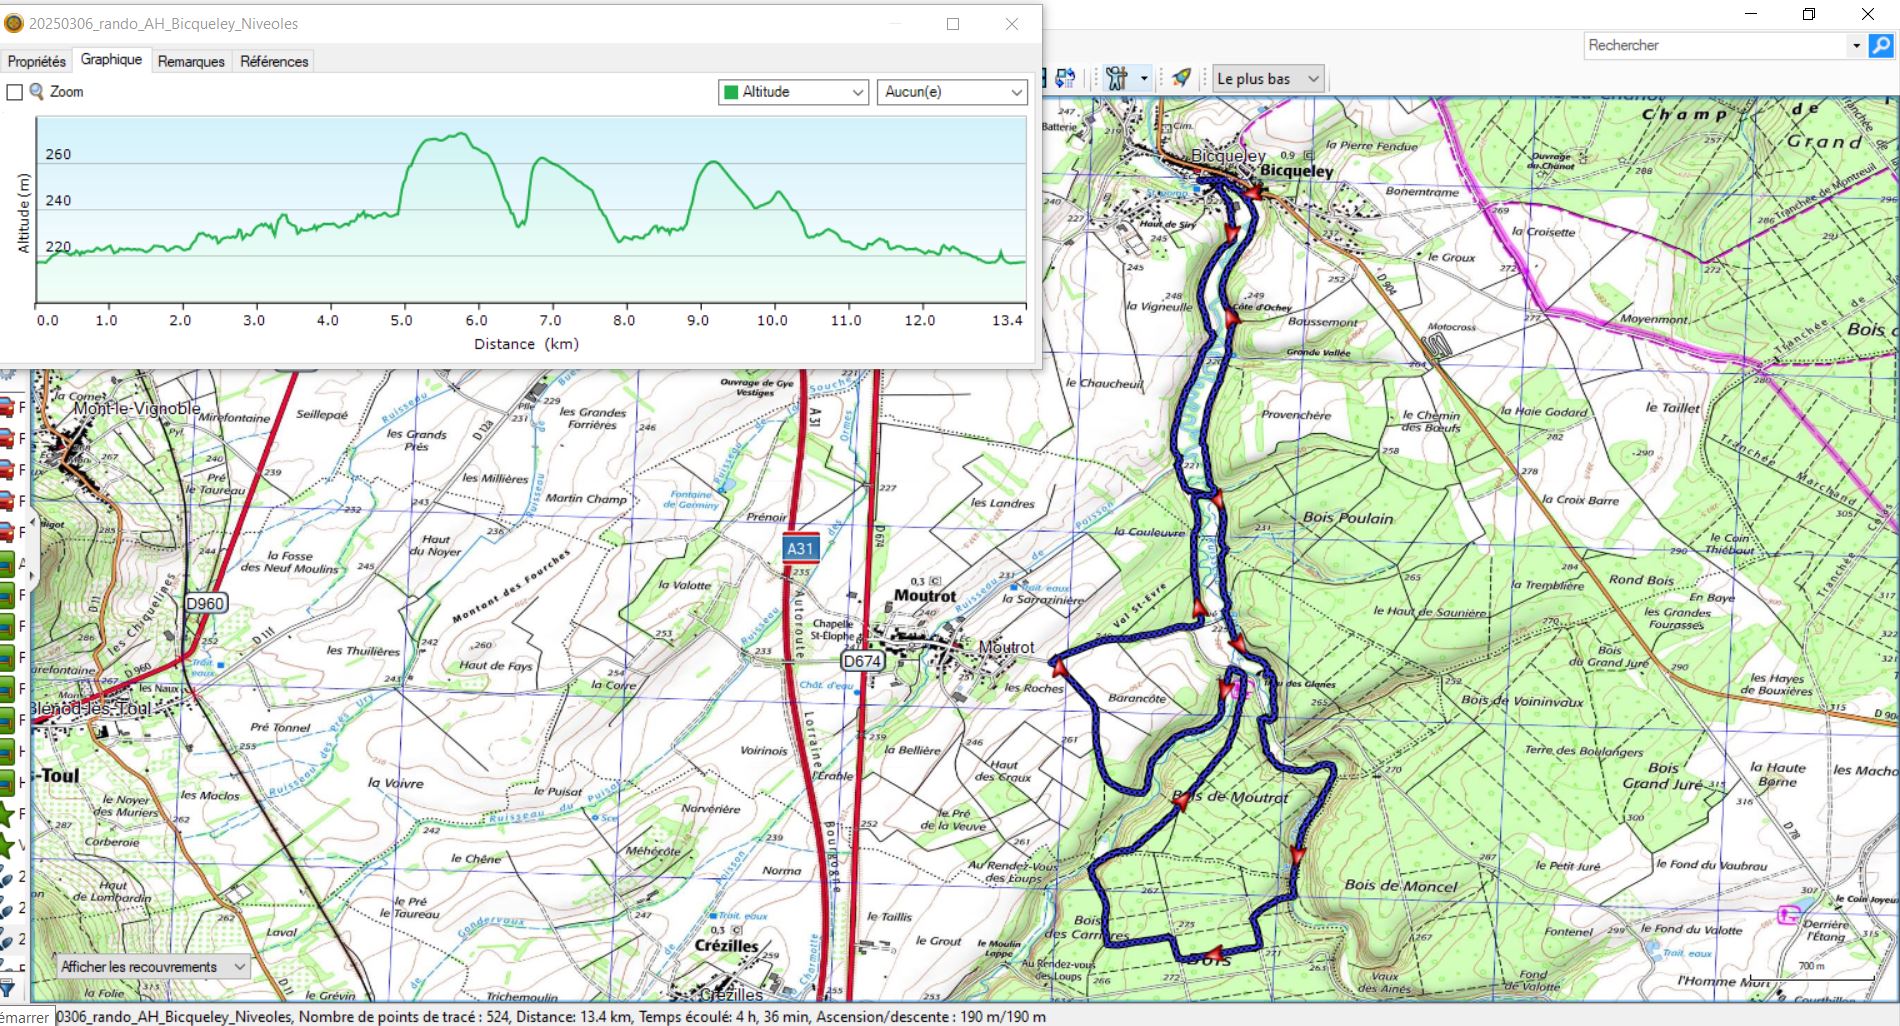Viewport: 1900px width, 1026px height.
Task: Open the Afficher les recouvrements selector
Action: tap(154, 967)
